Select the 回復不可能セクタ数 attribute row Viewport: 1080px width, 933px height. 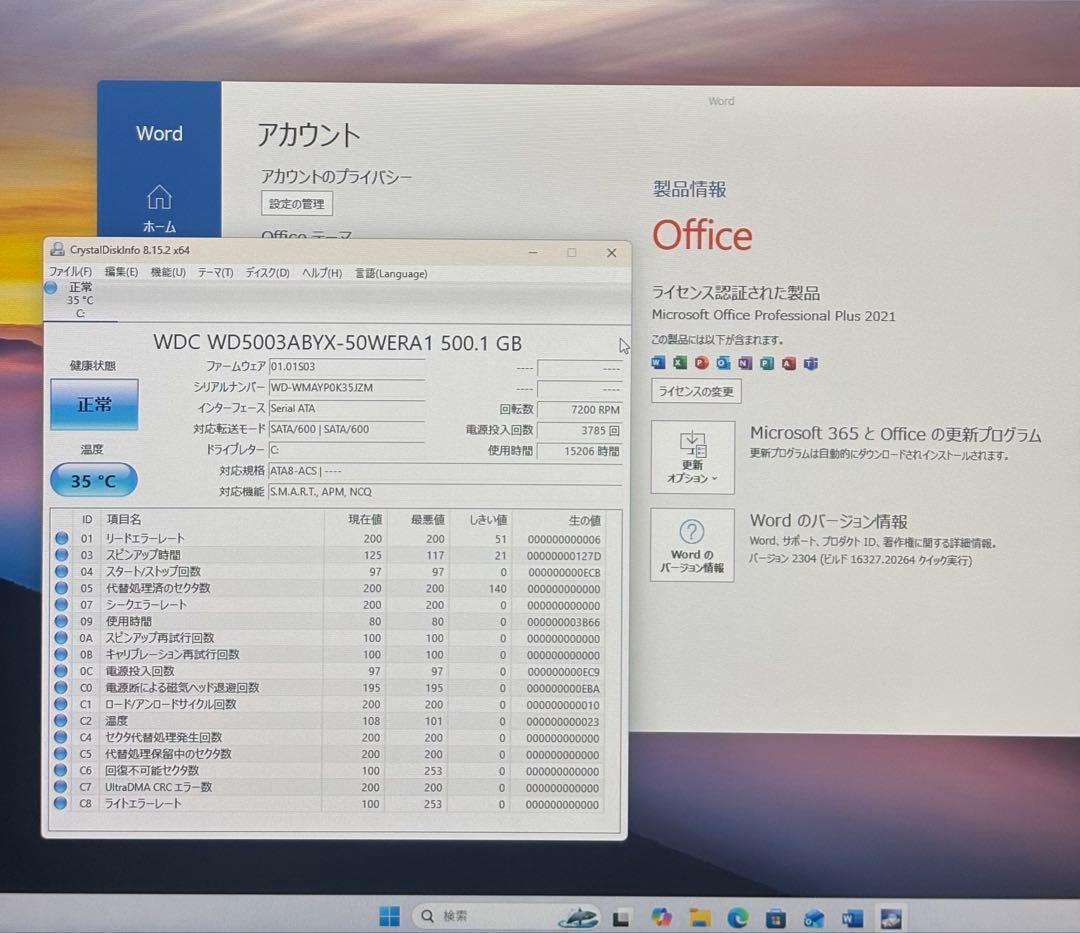(329, 770)
